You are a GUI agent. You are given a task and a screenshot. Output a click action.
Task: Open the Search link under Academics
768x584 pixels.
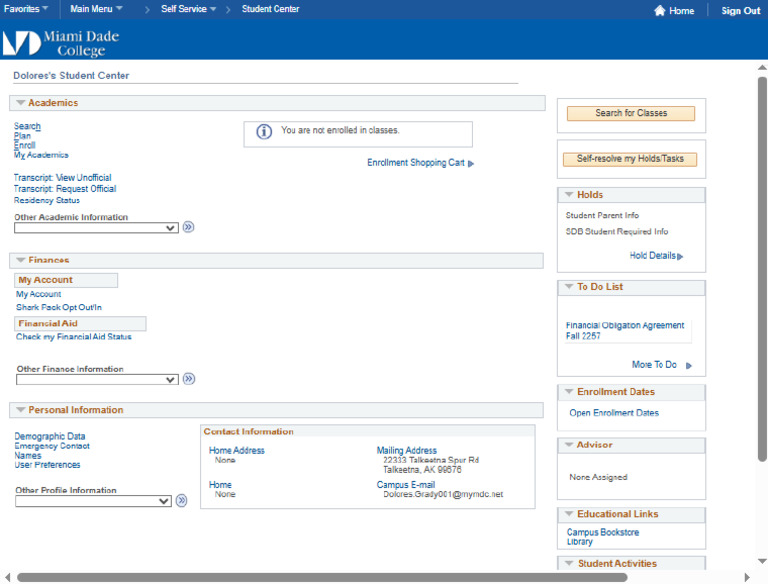point(27,126)
